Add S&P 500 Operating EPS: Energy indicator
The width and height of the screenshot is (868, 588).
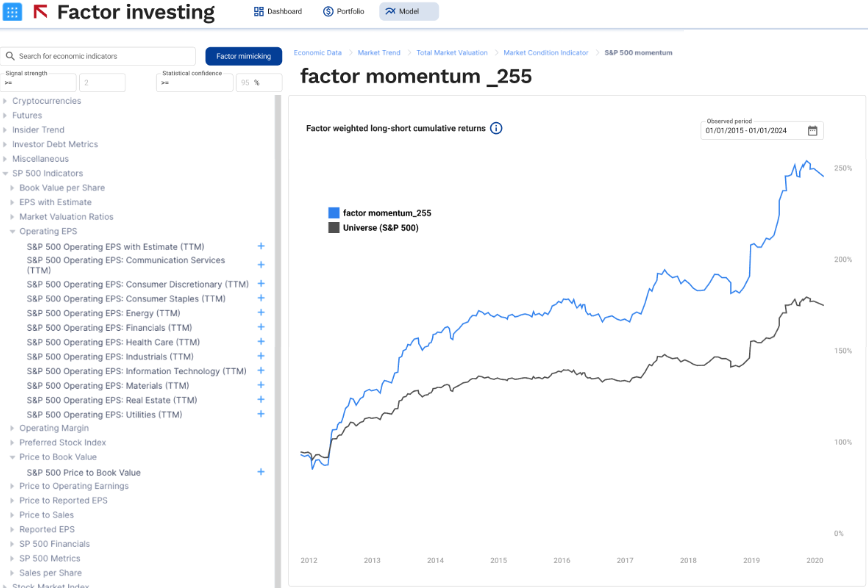click(261, 313)
